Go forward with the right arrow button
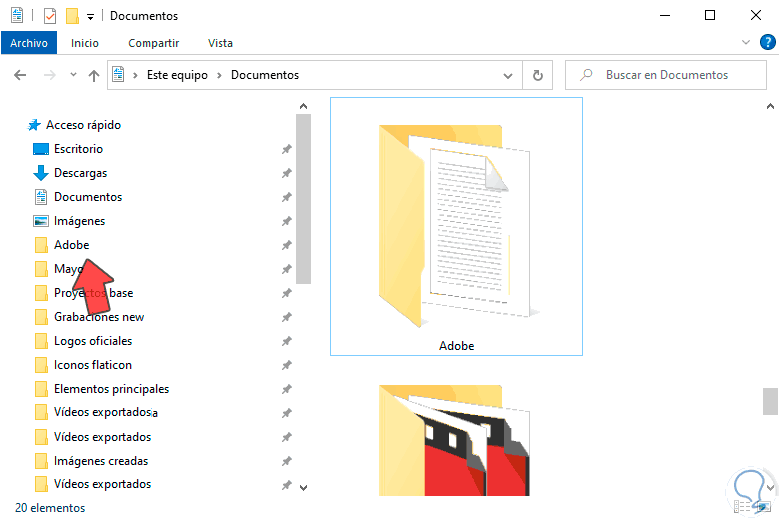Viewport: 780px width, 520px height. click(x=49, y=75)
